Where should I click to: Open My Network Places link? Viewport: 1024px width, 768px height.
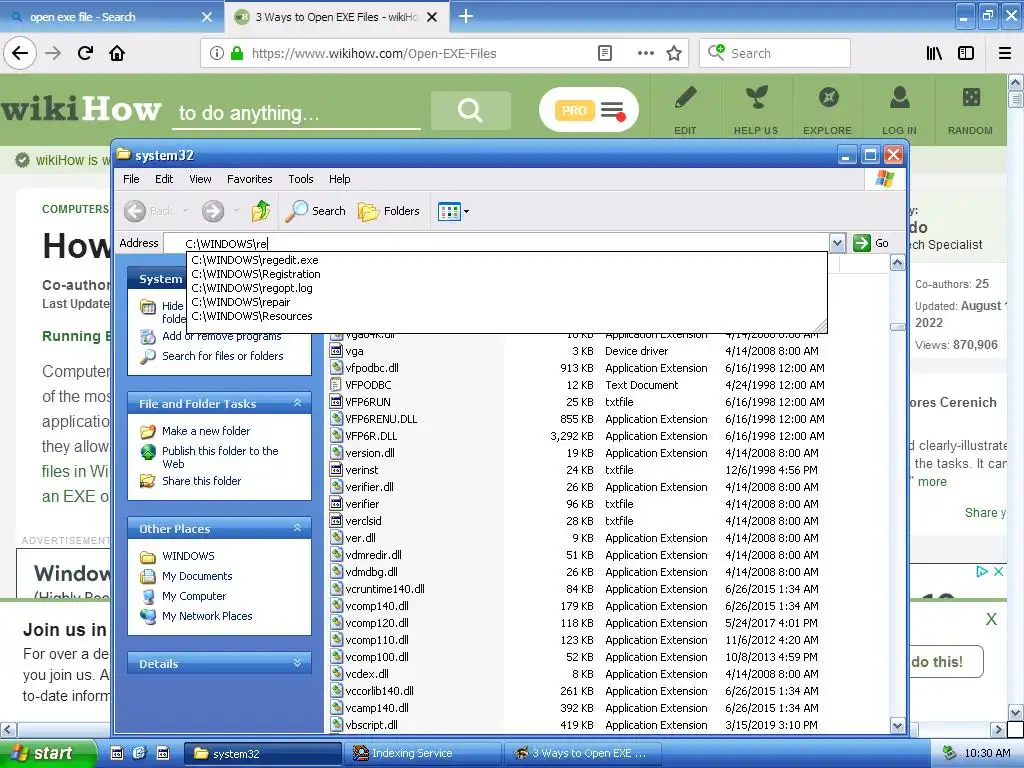(x=207, y=616)
